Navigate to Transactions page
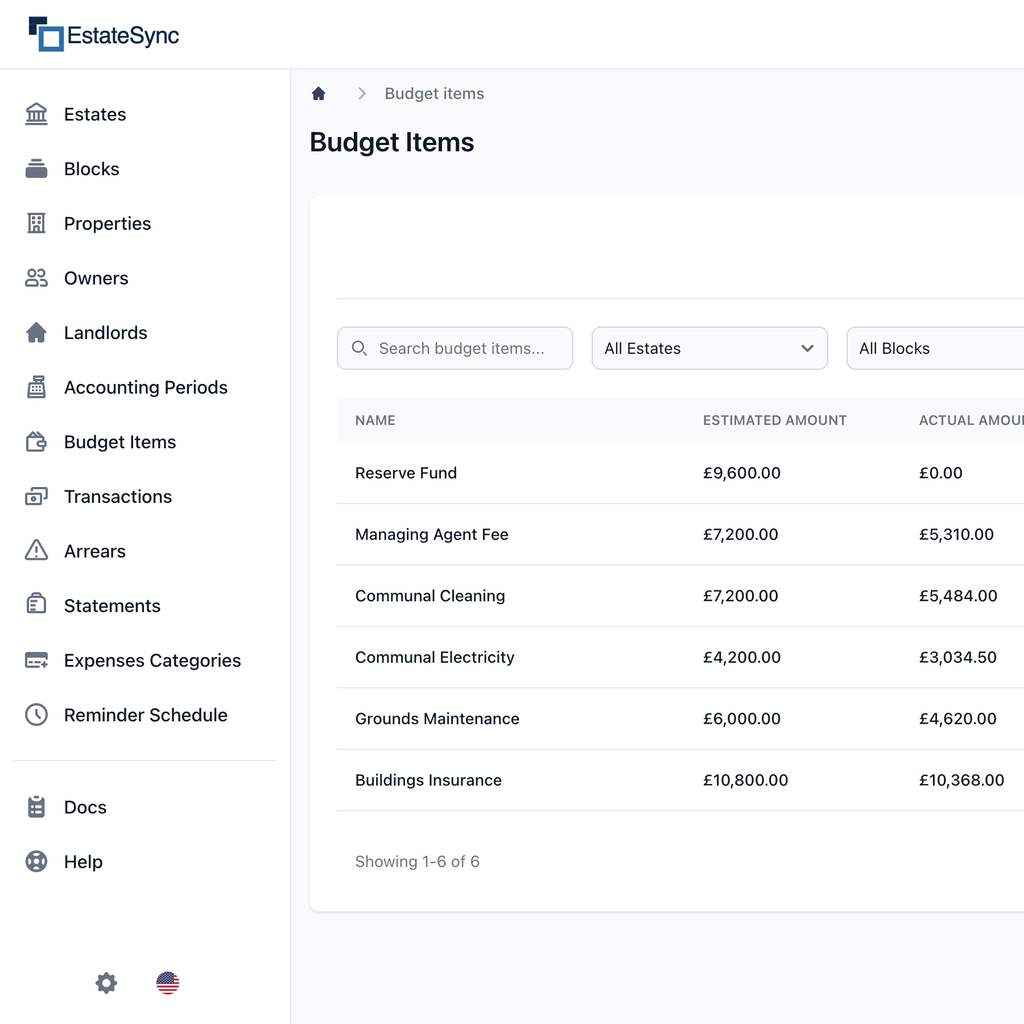 point(118,497)
